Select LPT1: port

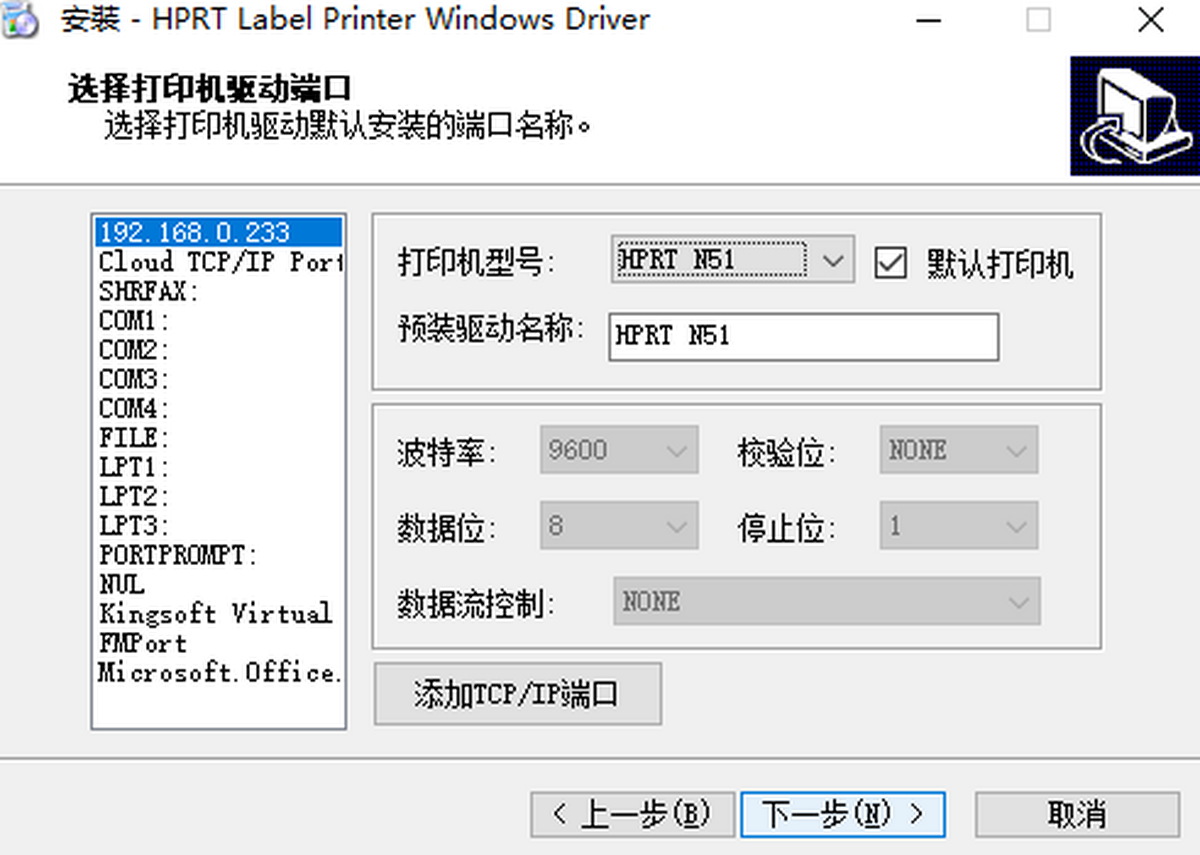point(218,467)
